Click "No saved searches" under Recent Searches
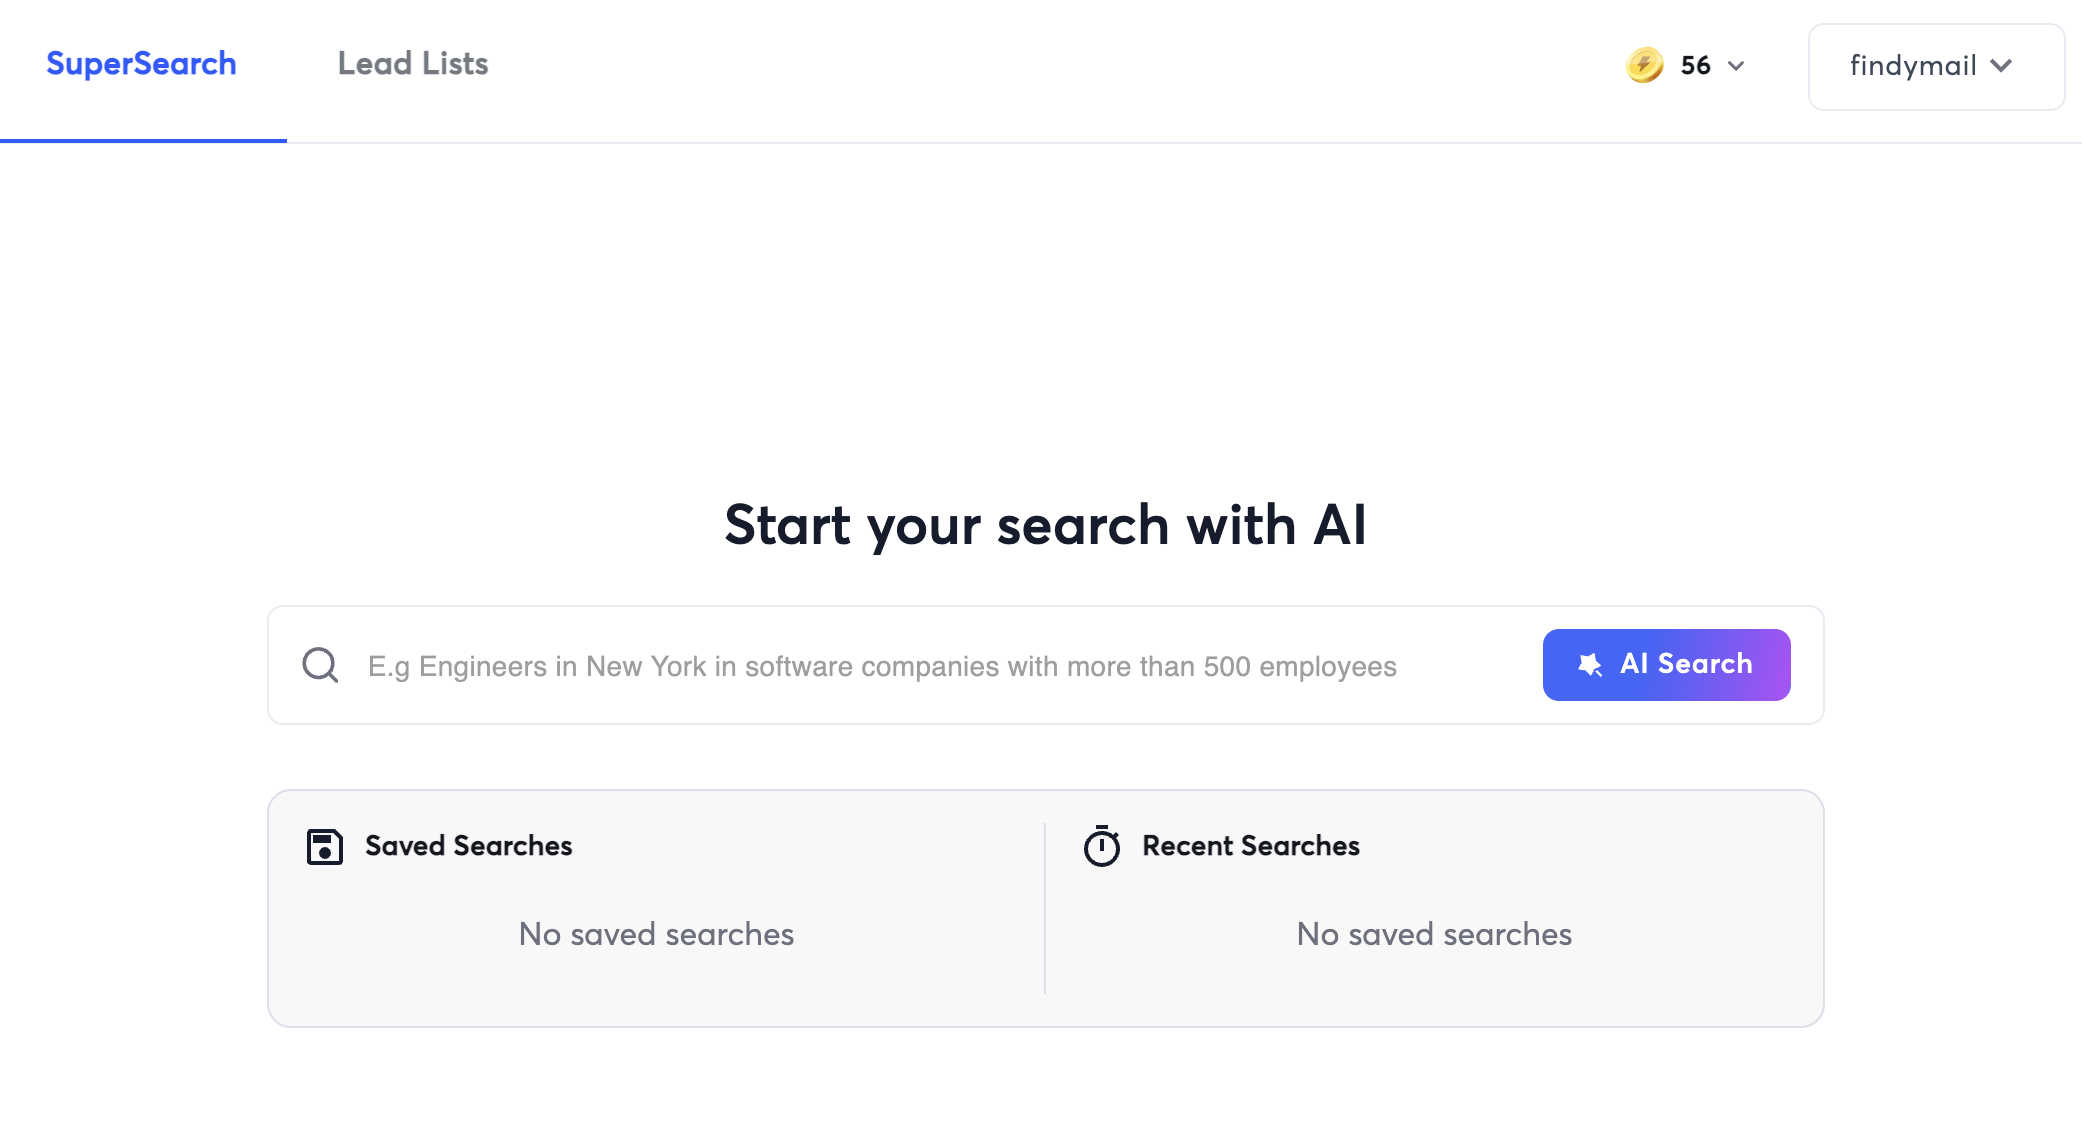2082x1138 pixels. [1434, 934]
